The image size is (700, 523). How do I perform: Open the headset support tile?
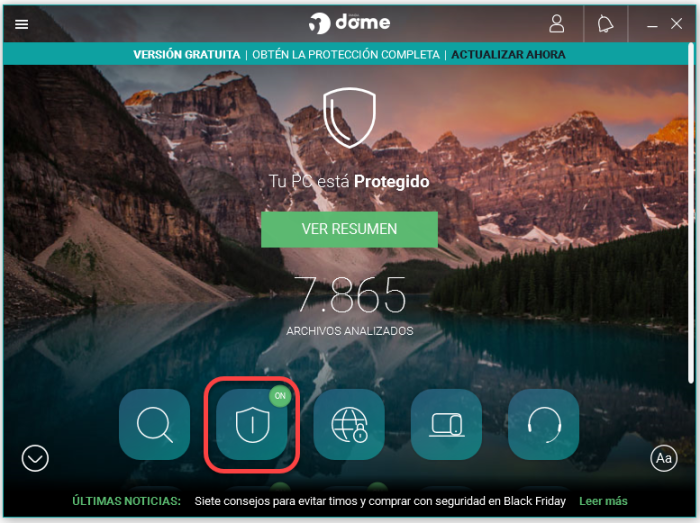[x=544, y=424]
